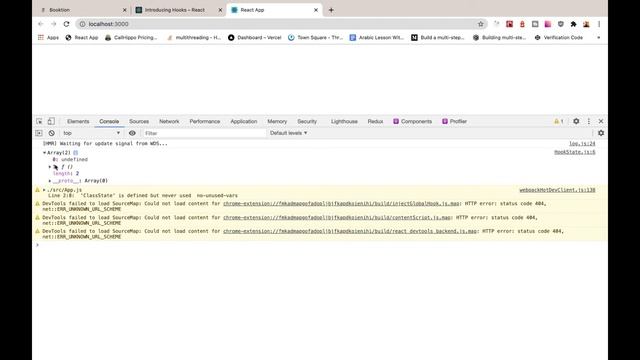Open the injectGlobalHook.js.map link
The height and width of the screenshot is (360, 640).
click(x=341, y=203)
